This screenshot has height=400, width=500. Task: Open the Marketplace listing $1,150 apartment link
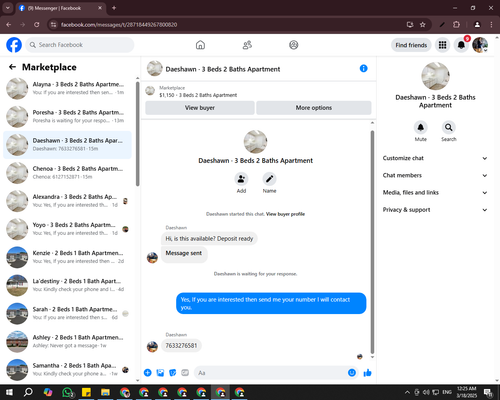tap(198, 95)
